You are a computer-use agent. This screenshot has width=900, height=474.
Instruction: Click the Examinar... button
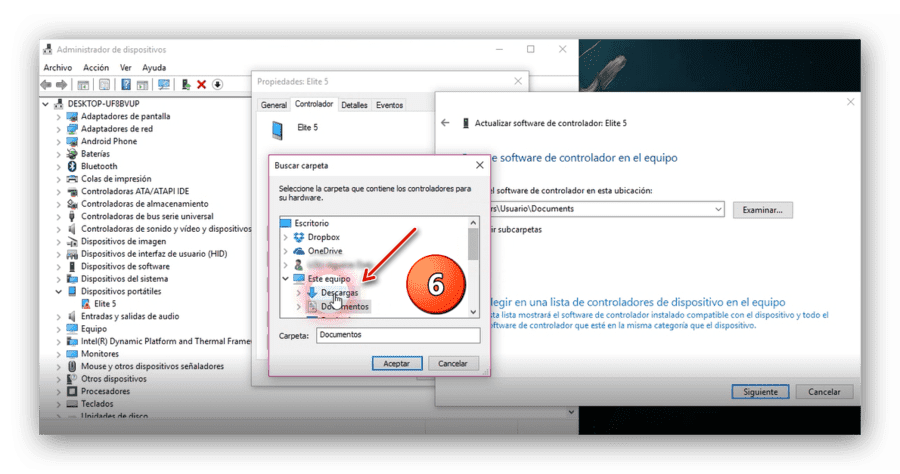click(762, 210)
